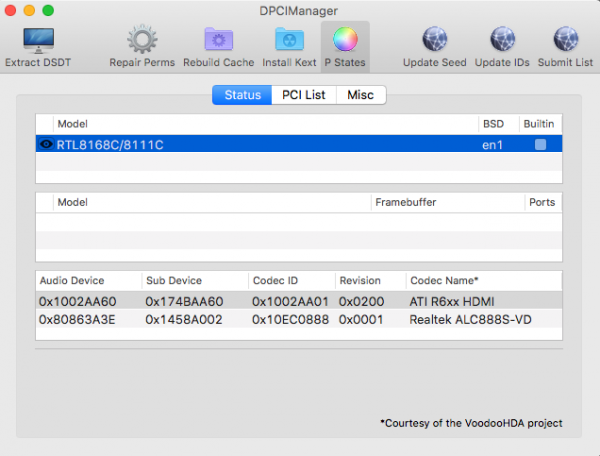600x456 pixels.
Task: Switch to the Status tab
Action: pos(242,95)
